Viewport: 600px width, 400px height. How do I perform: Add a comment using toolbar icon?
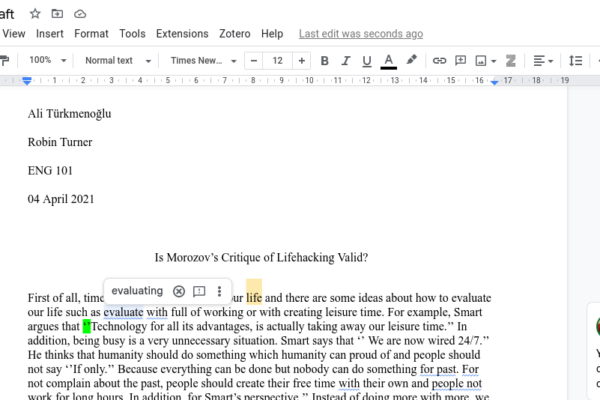click(x=461, y=61)
